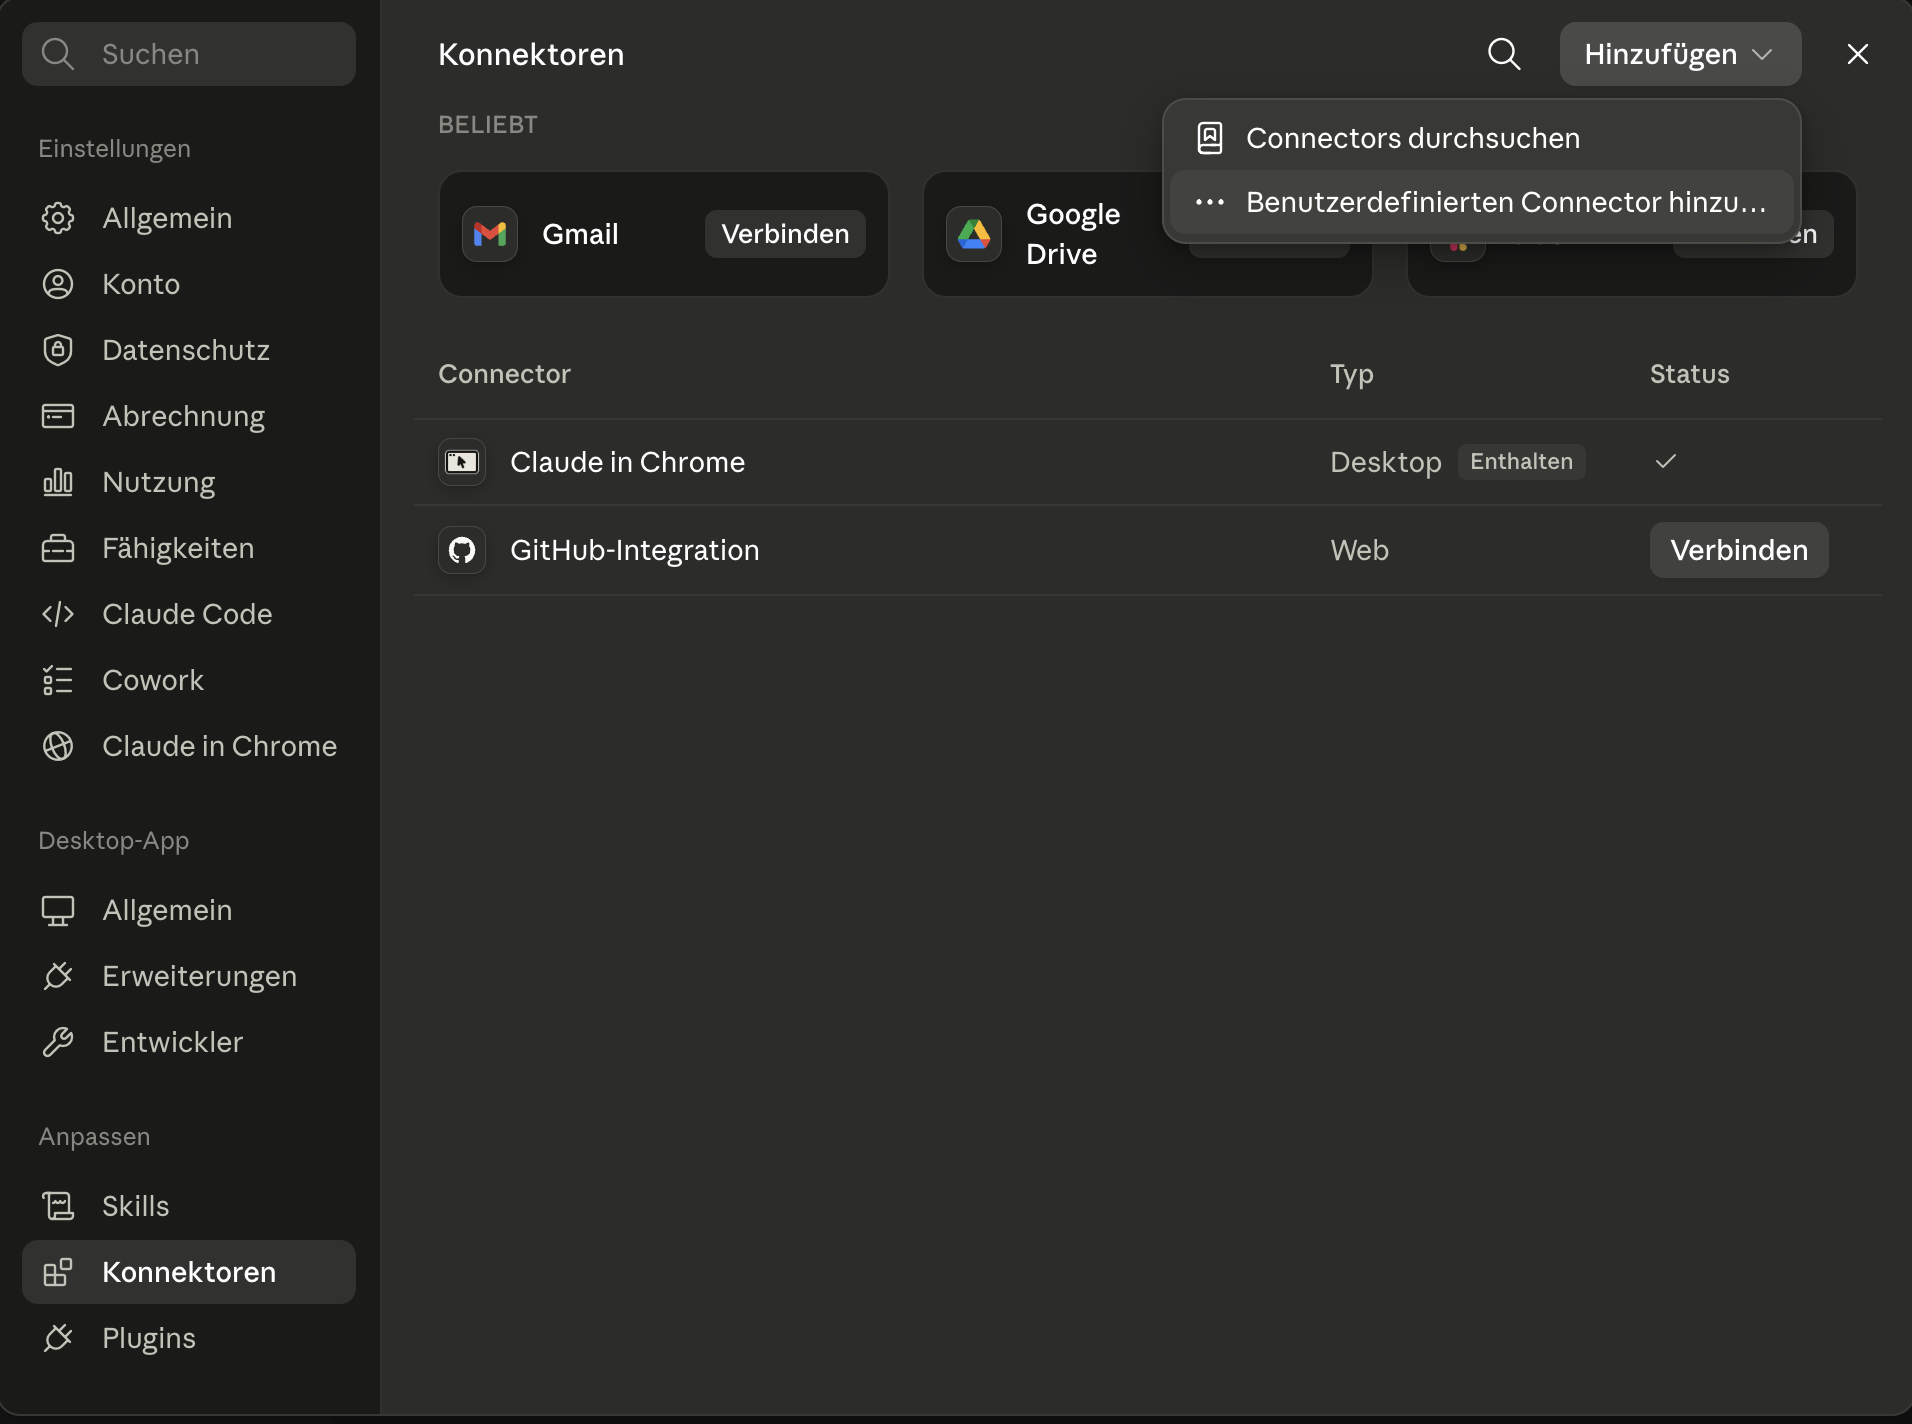The width and height of the screenshot is (1912, 1424).
Task: Choose Benutzerdefinierten Connector hinzufügen option
Action: 1481,202
